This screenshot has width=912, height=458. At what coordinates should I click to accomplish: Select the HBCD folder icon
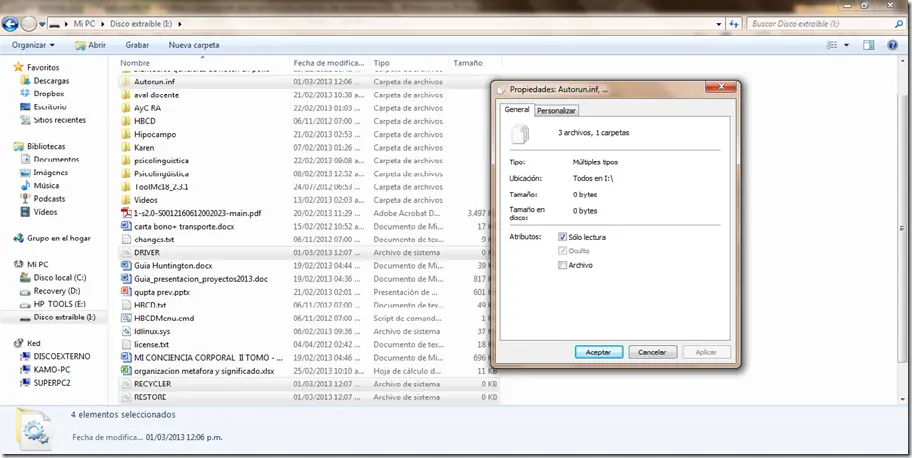(x=126, y=121)
